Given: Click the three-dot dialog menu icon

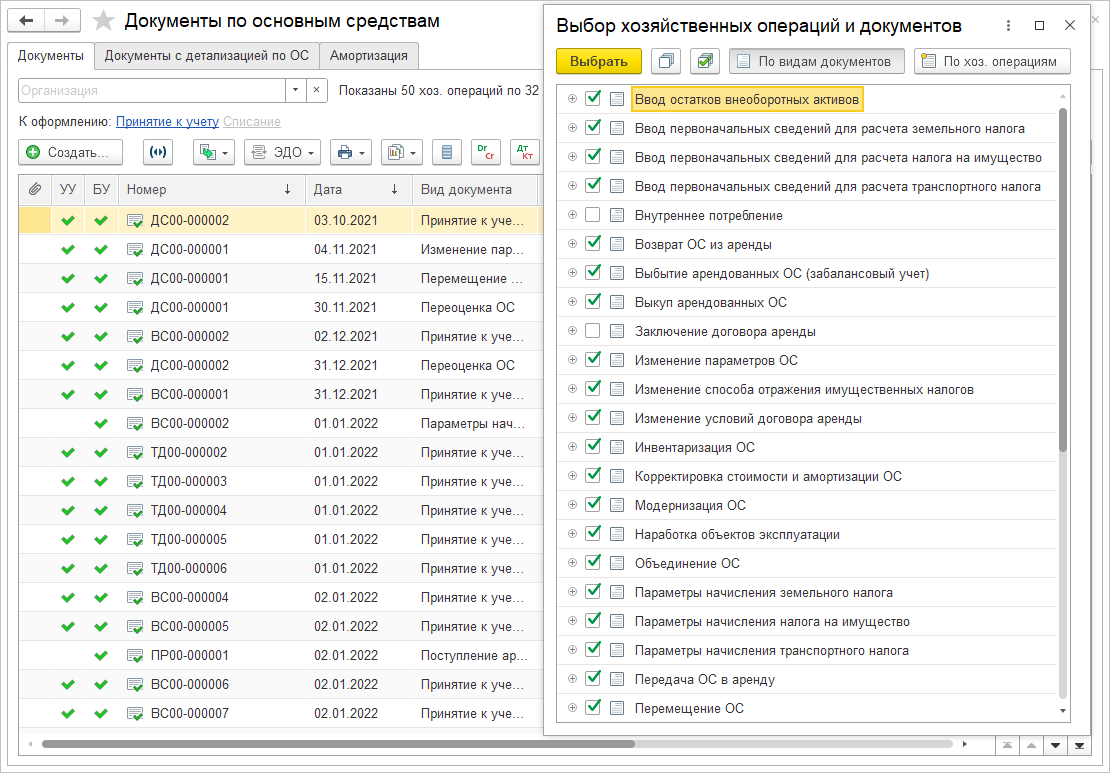Looking at the screenshot, I should [x=1008, y=26].
